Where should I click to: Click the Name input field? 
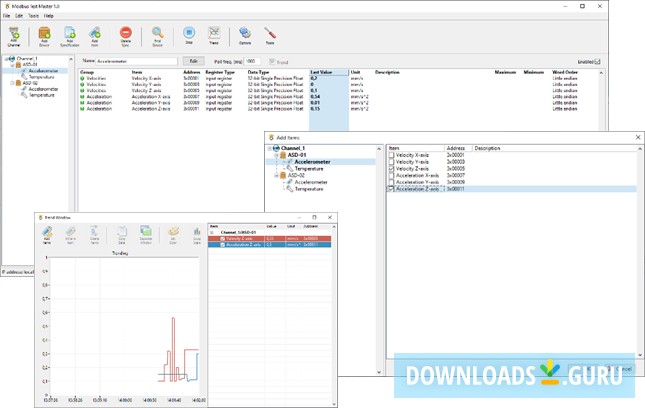pyautogui.click(x=137, y=61)
